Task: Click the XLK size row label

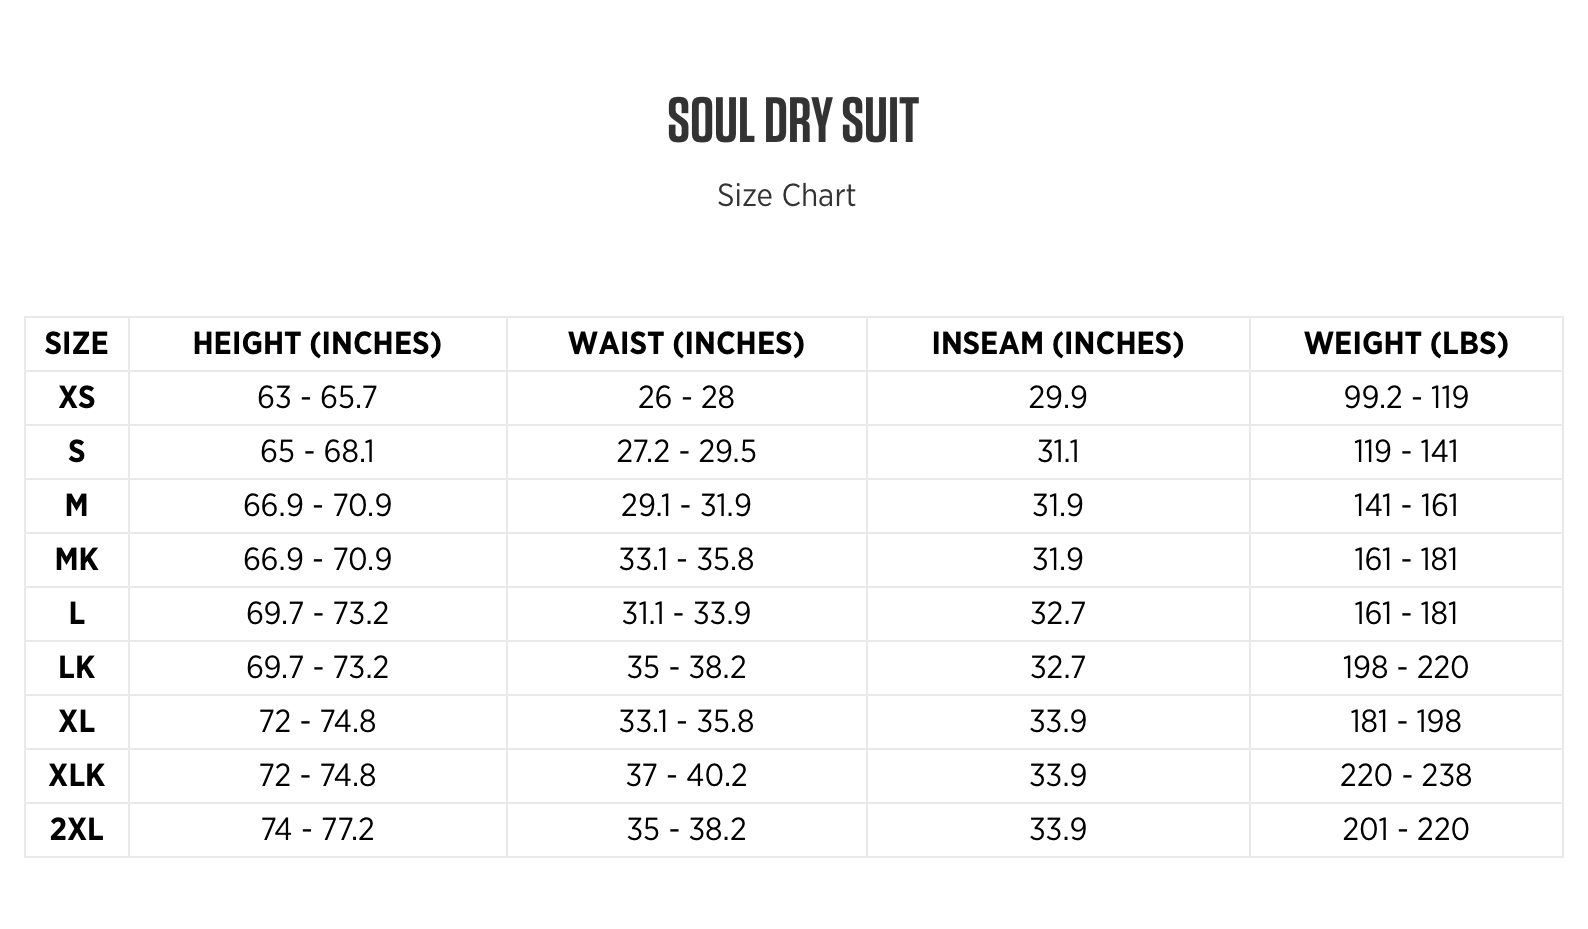Action: (77, 776)
